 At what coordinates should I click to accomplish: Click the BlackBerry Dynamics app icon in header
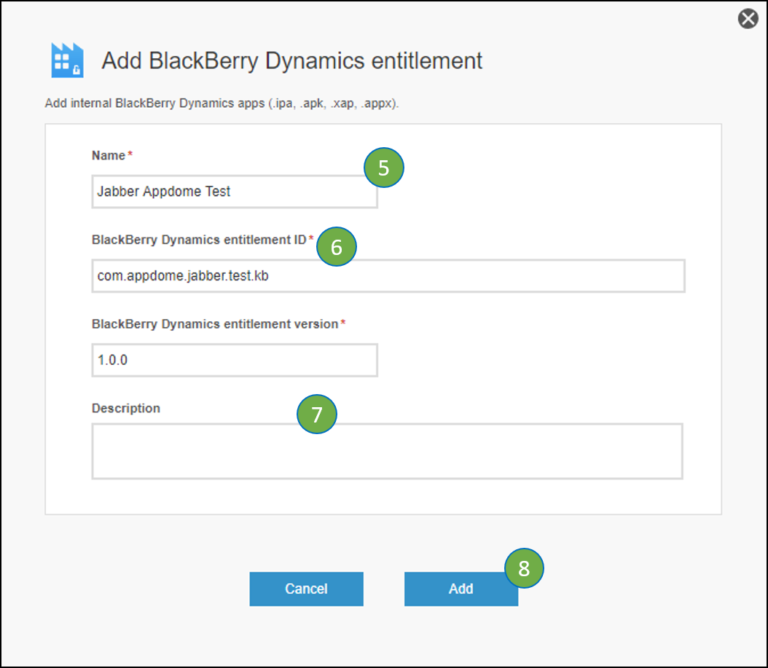pyautogui.click(x=68, y=61)
